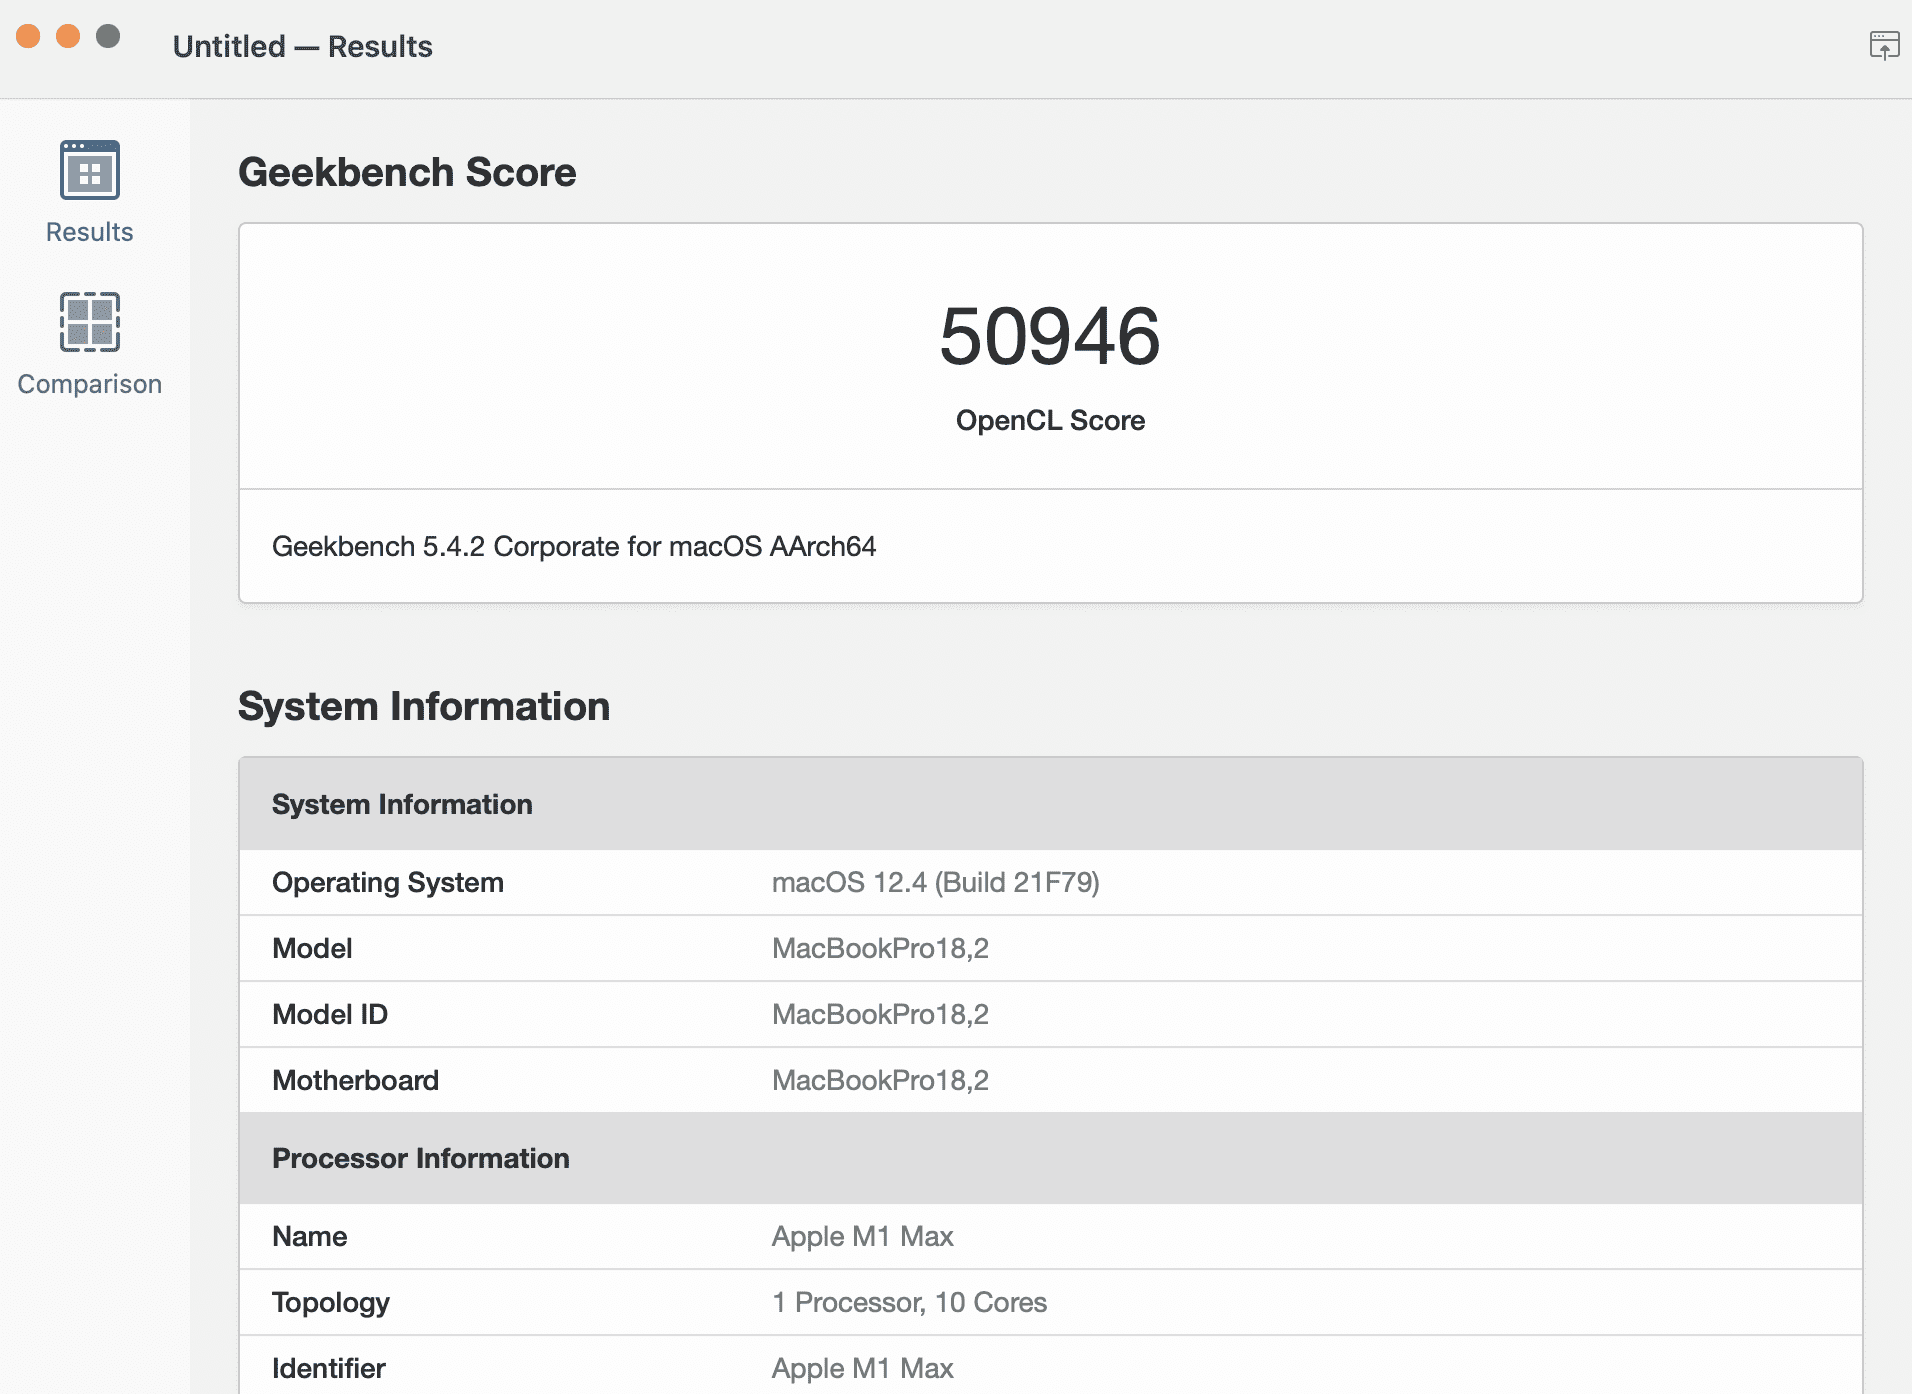The height and width of the screenshot is (1394, 1912).
Task: Click the Identifier row label
Action: pos(329,1368)
